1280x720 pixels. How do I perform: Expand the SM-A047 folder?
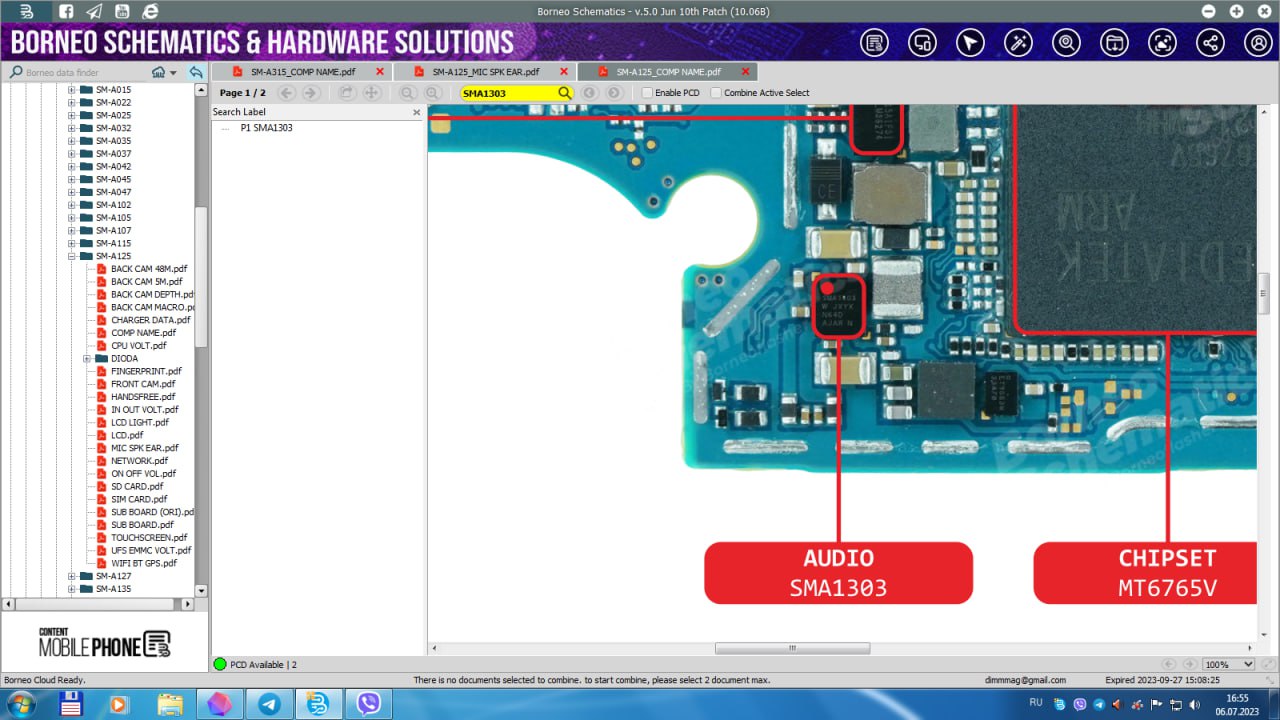click(72, 192)
